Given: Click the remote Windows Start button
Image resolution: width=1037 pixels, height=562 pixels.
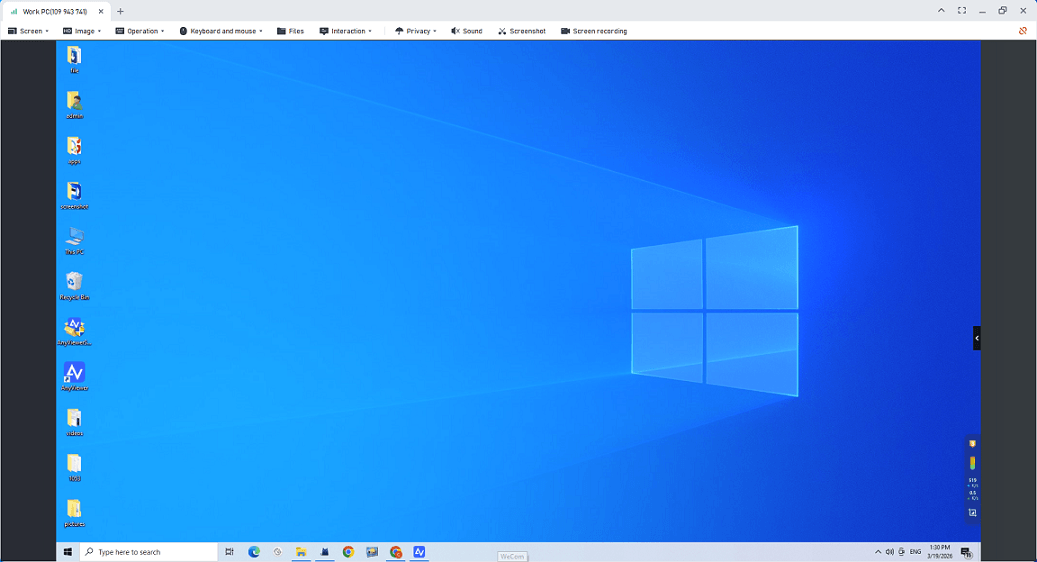Looking at the screenshot, I should pos(68,552).
